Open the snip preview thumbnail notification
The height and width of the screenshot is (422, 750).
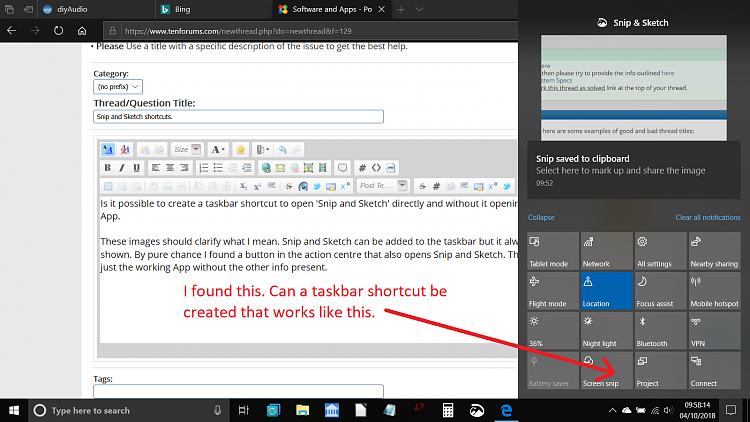click(634, 88)
